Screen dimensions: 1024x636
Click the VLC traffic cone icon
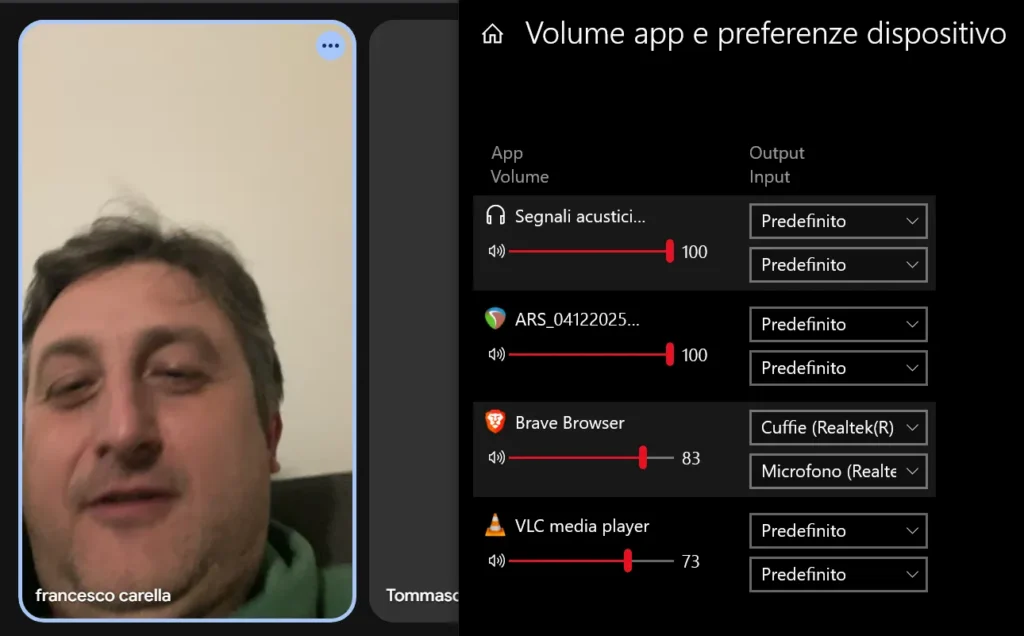click(495, 525)
